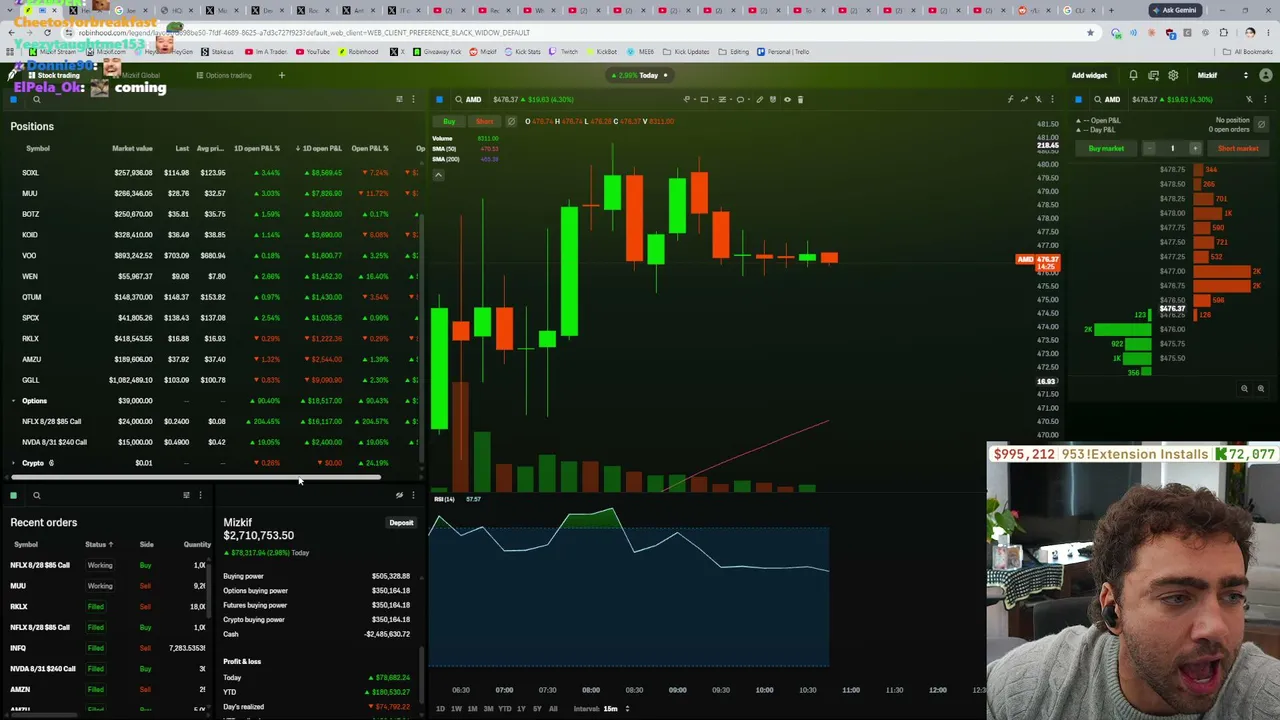Image resolution: width=1280 pixels, height=720 pixels.
Task: Select the 5Y chart range
Action: (x=537, y=709)
